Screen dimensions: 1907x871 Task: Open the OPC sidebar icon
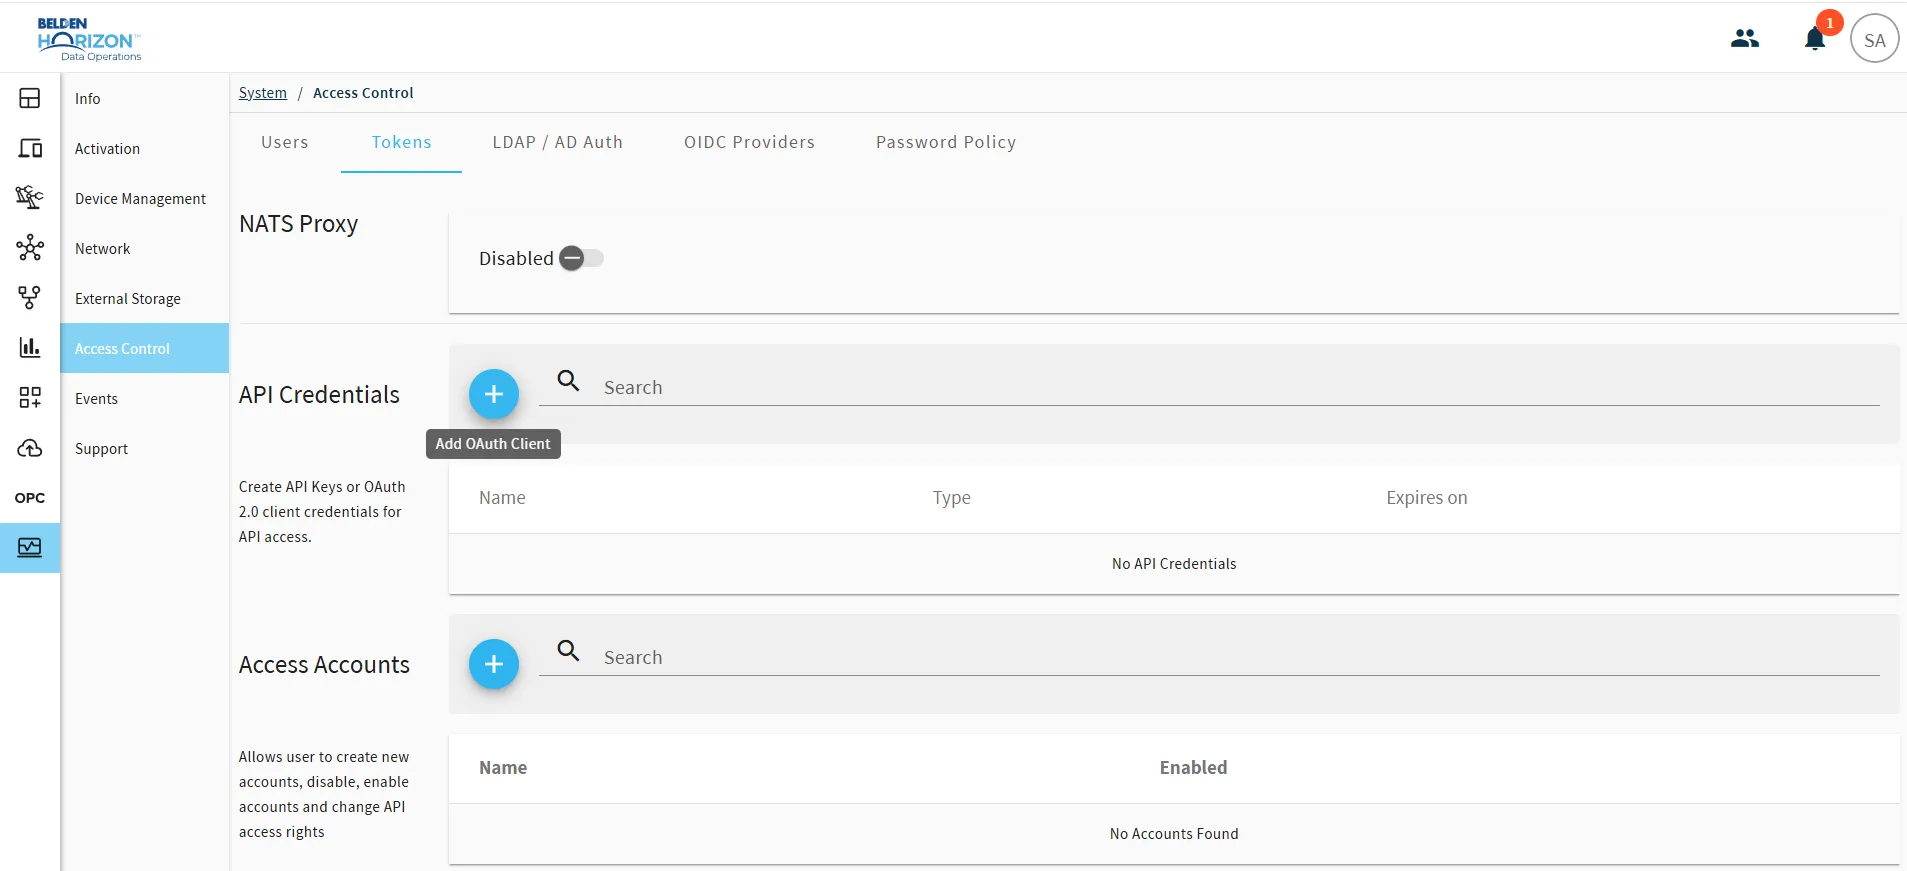(30, 497)
